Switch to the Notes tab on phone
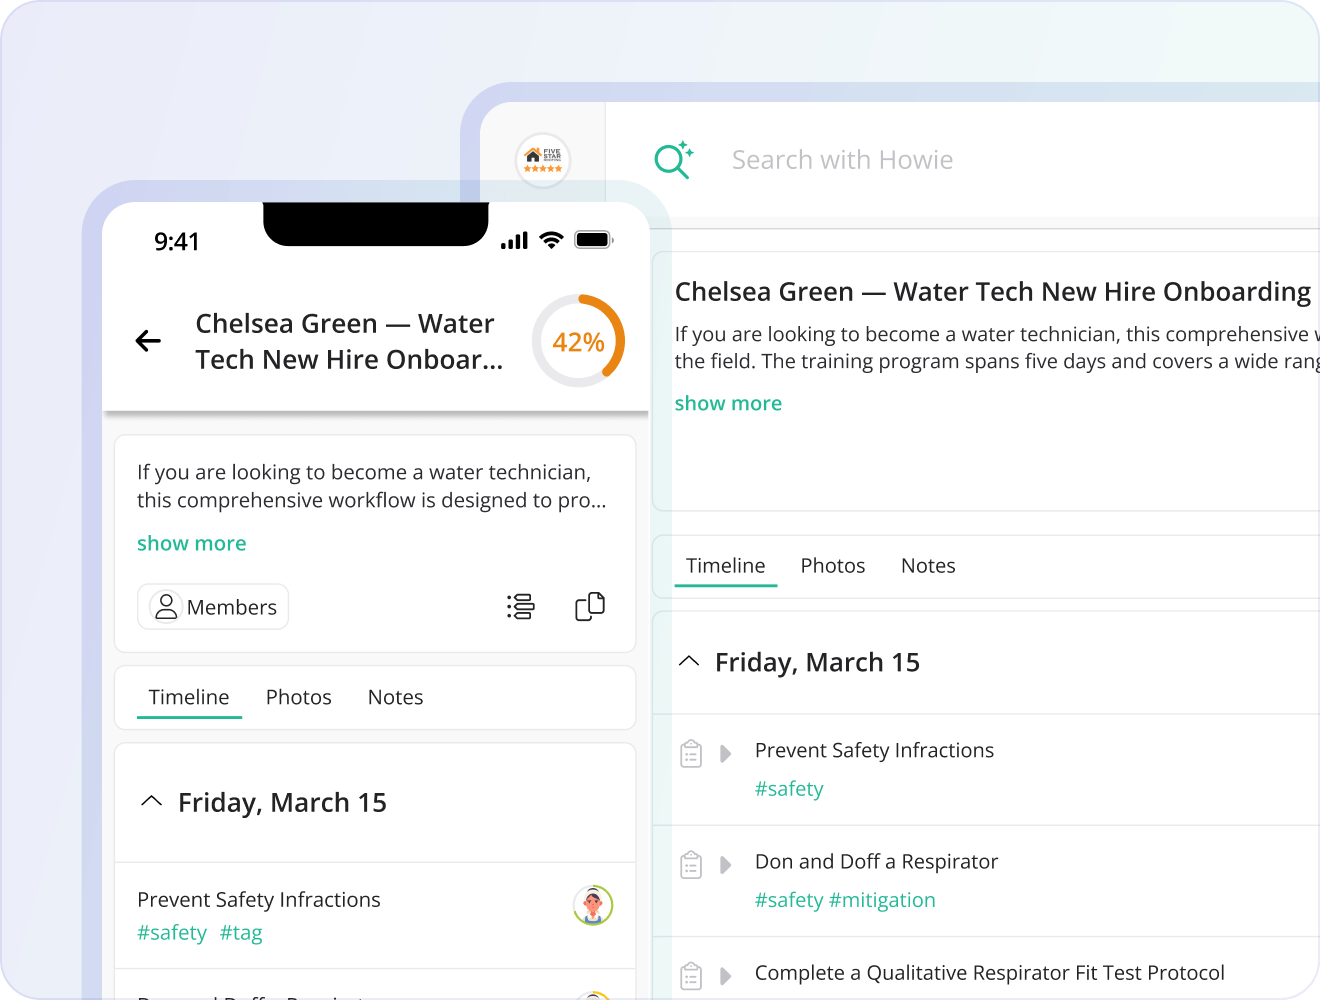 point(396,697)
